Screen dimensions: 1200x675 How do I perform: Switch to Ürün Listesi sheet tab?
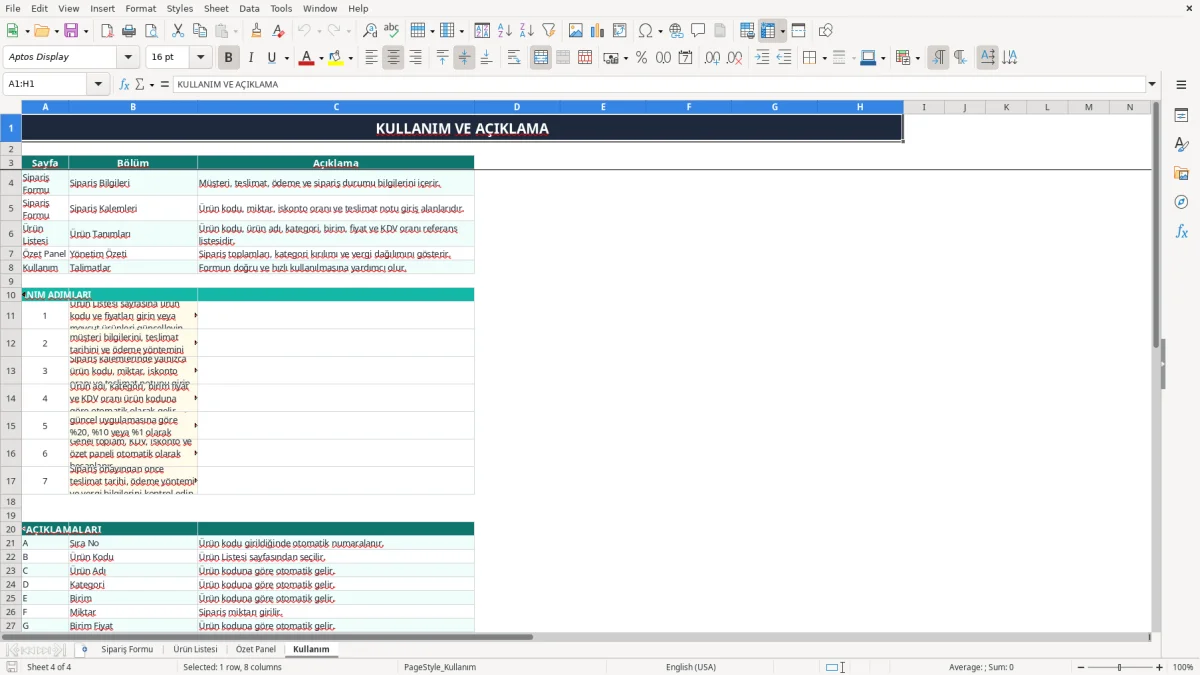pos(195,649)
